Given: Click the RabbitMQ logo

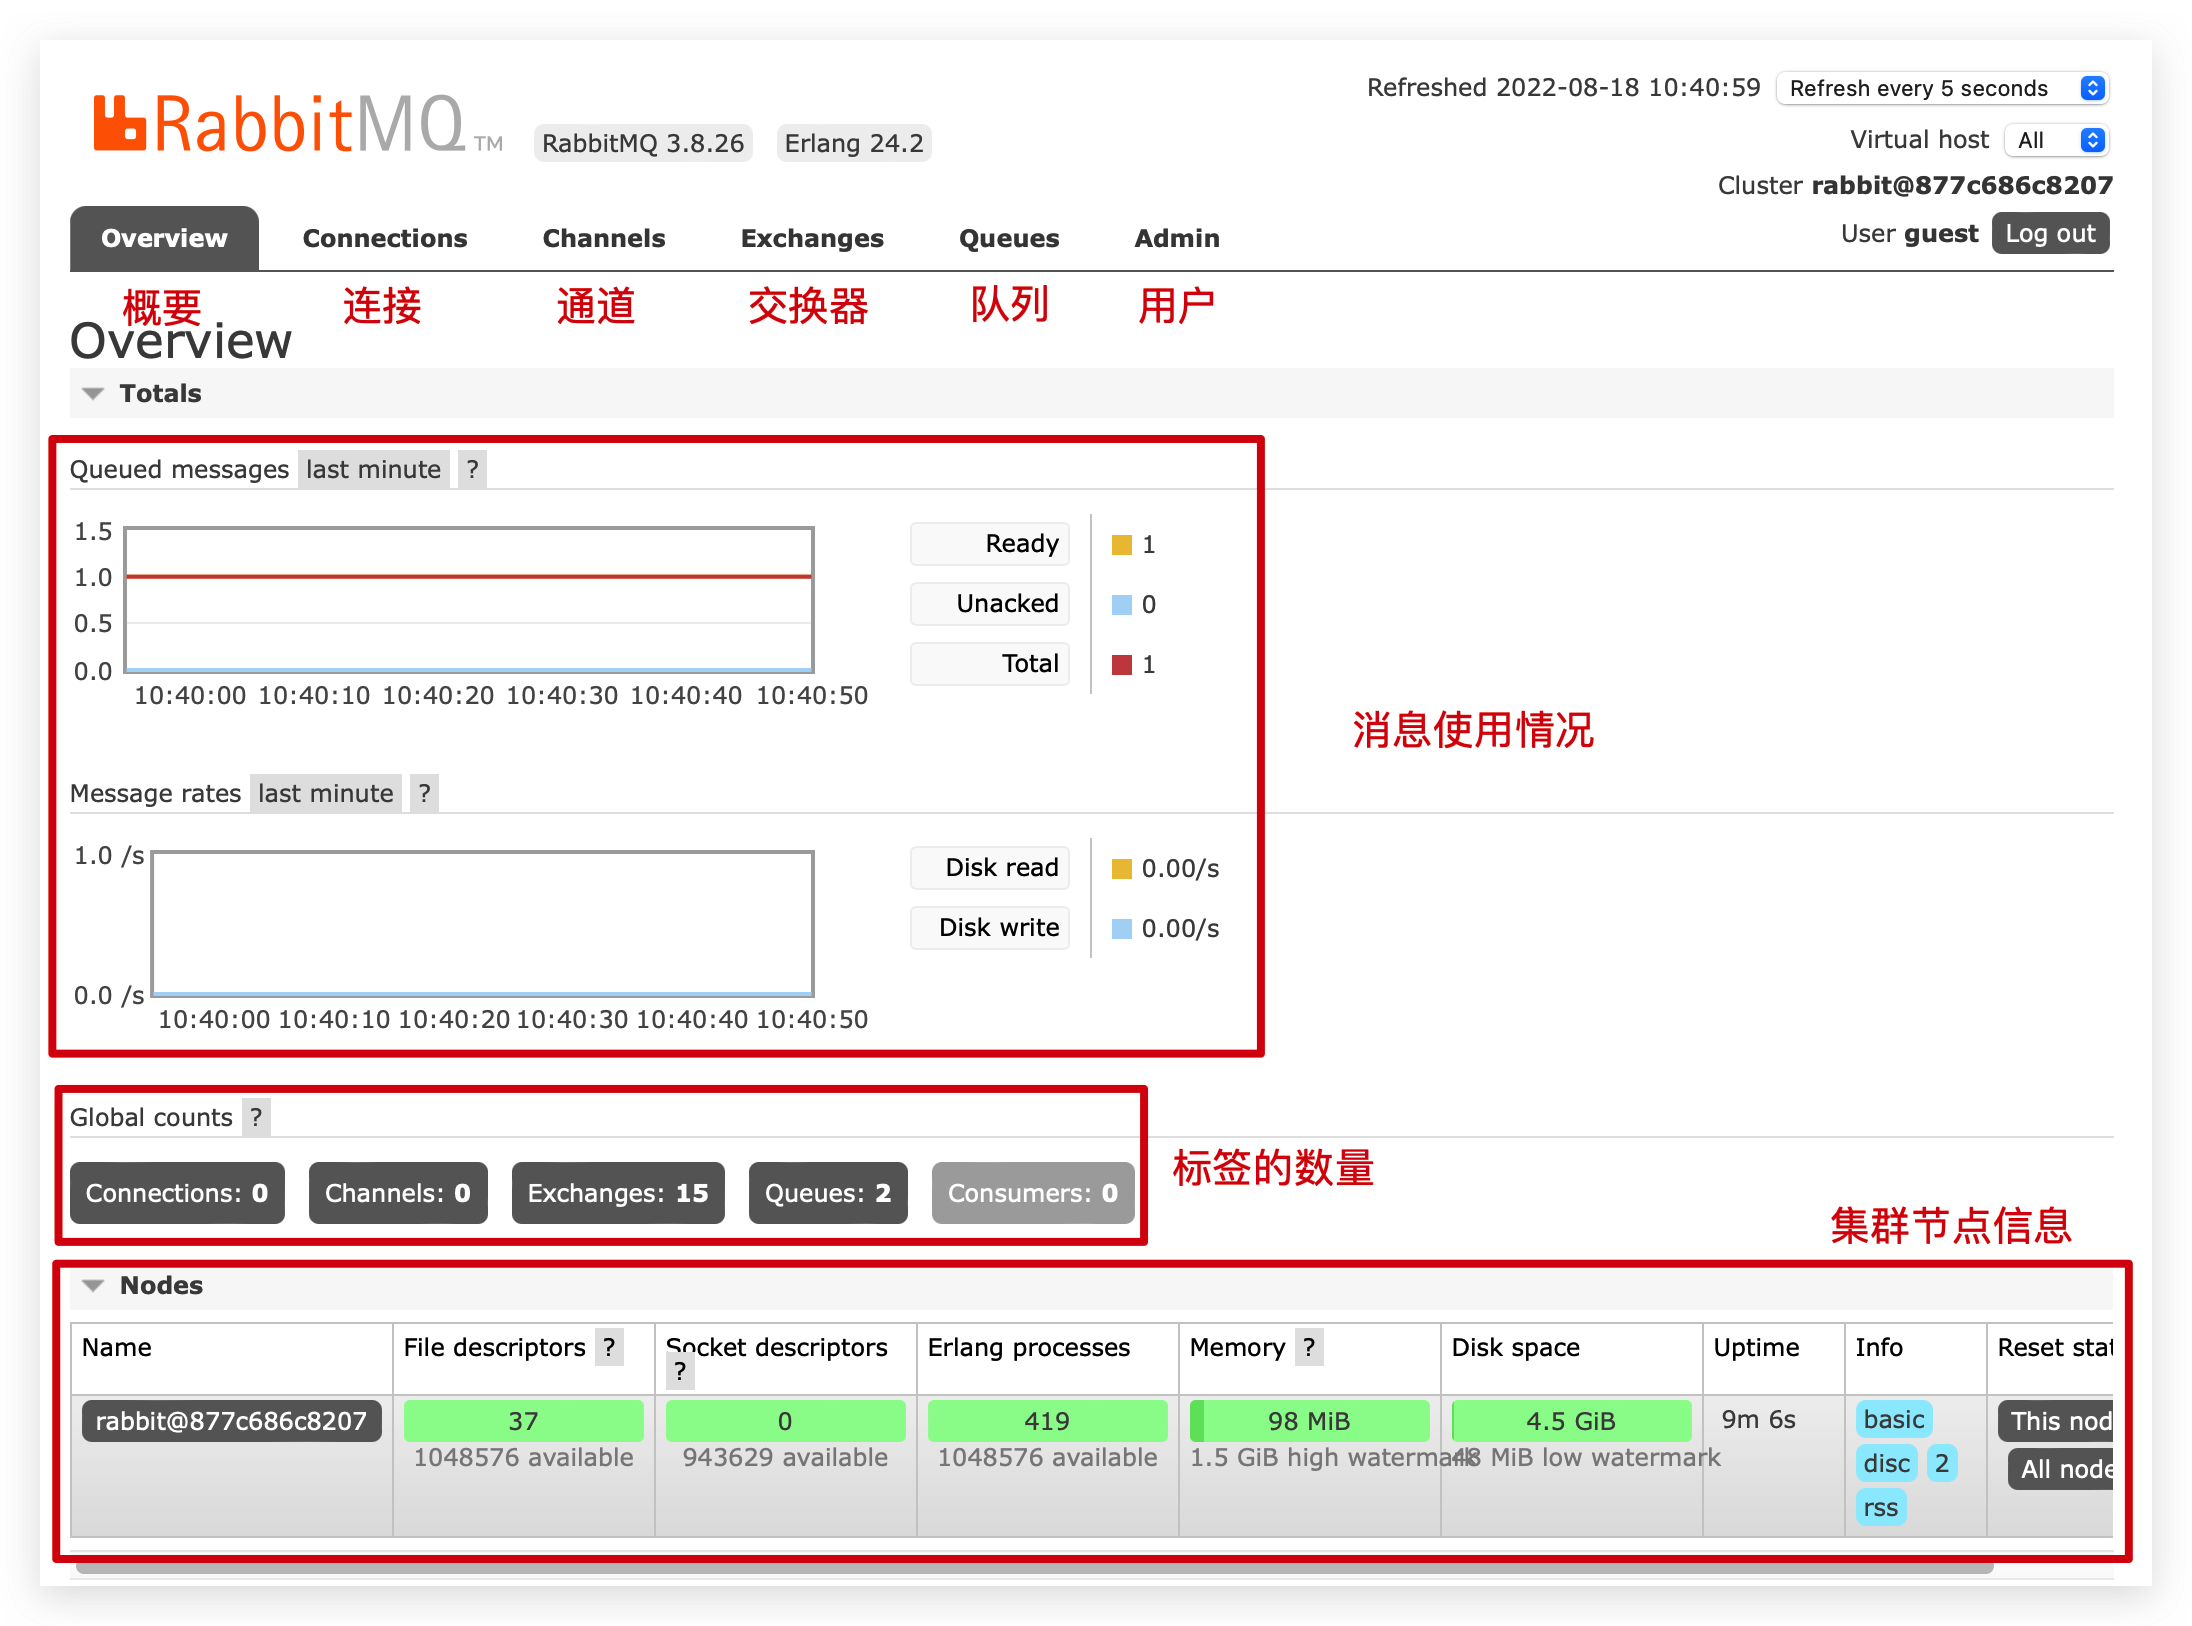Looking at the screenshot, I should coord(280,124).
